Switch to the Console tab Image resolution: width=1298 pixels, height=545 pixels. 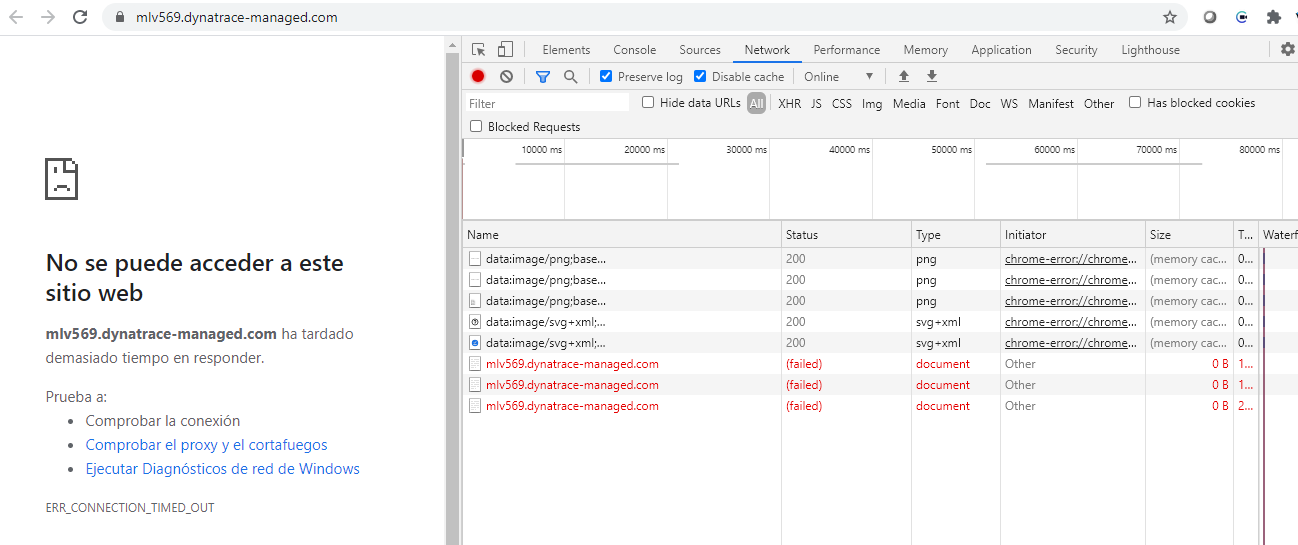[634, 50]
